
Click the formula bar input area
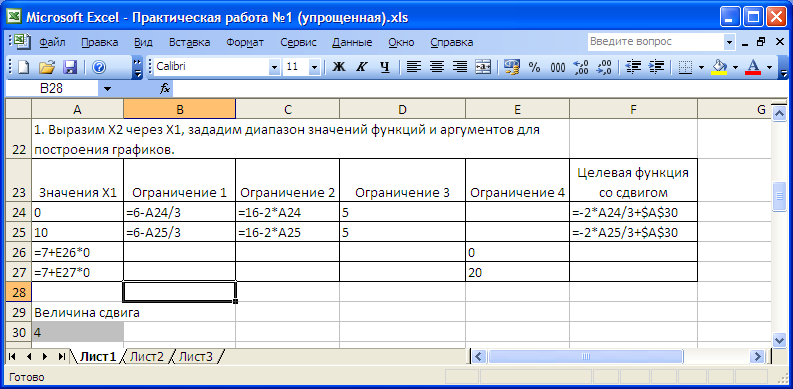(480, 89)
